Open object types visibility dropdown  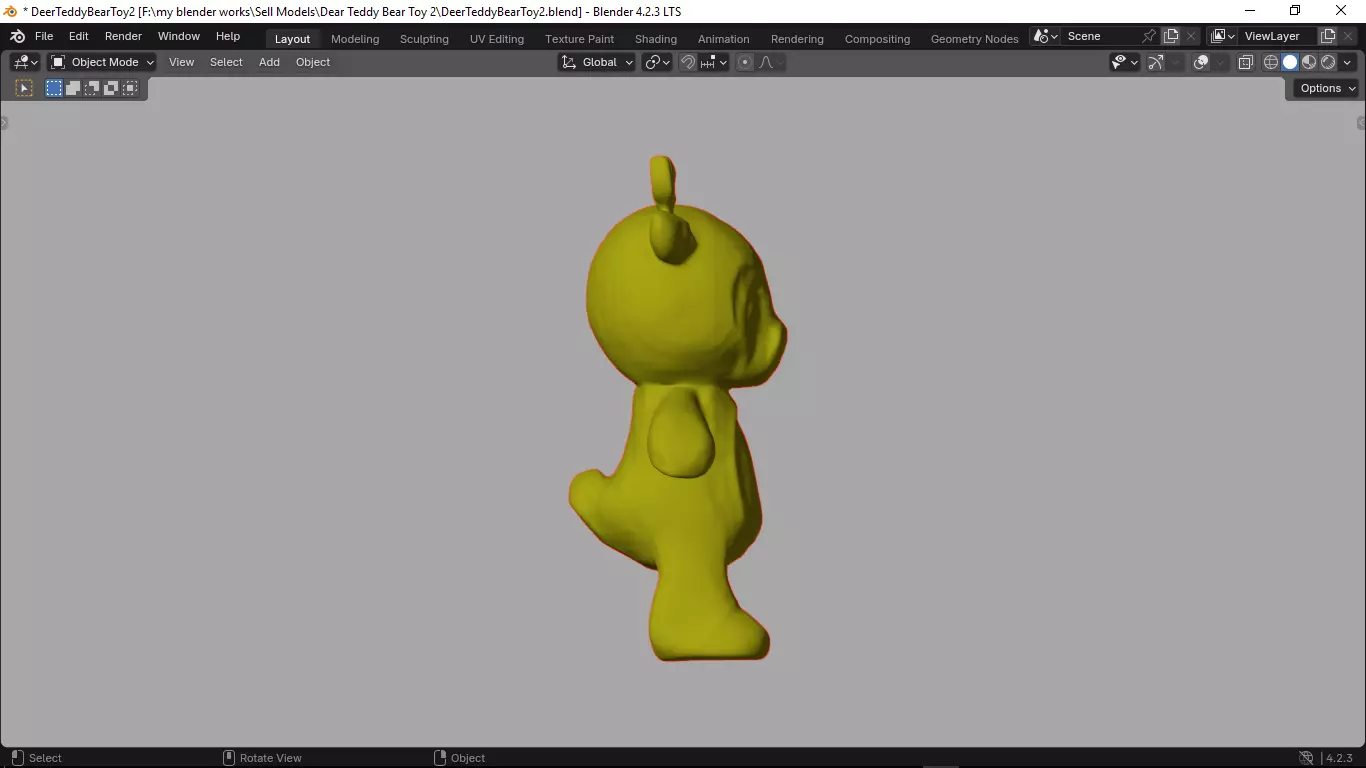(1125, 62)
